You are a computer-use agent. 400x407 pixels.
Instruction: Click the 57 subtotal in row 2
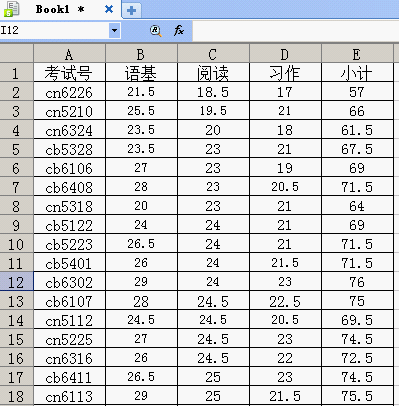click(357, 91)
